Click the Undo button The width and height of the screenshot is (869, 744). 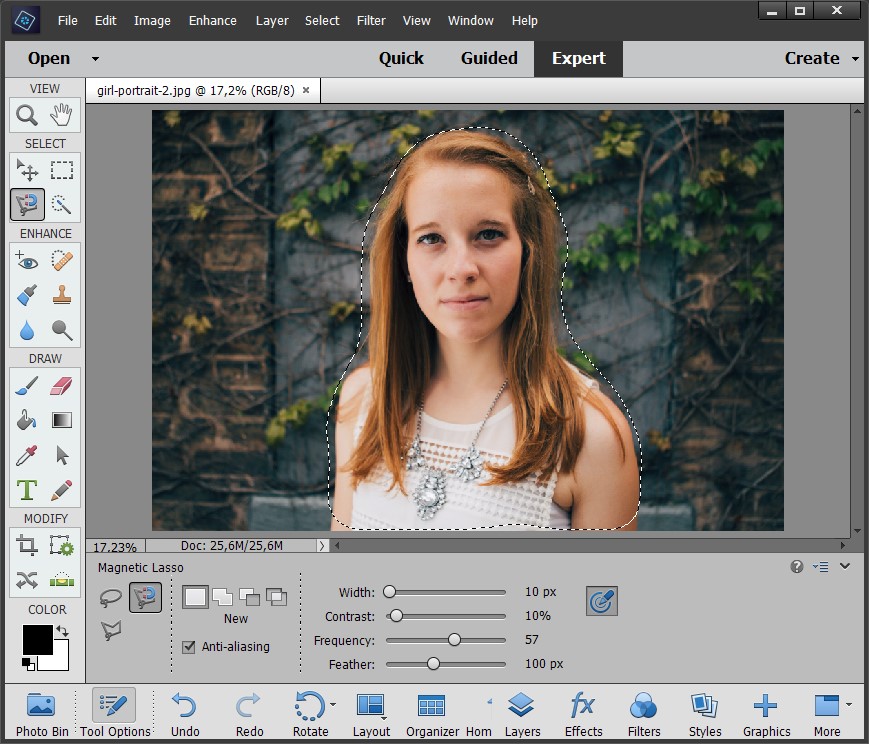[185, 714]
